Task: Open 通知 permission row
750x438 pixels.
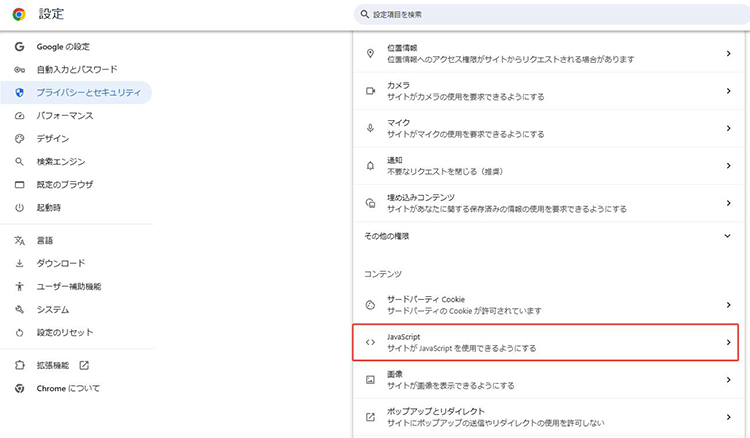Action: (549, 166)
